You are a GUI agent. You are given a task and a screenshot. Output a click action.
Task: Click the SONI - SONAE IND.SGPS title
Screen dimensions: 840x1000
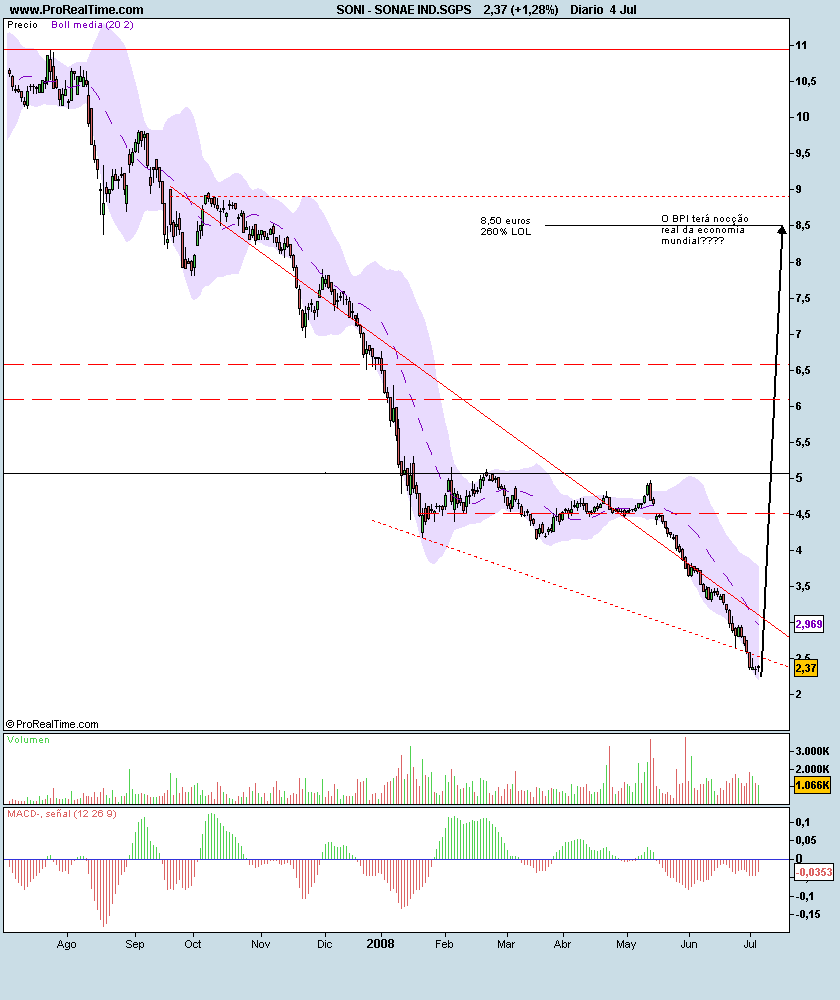[404, 10]
